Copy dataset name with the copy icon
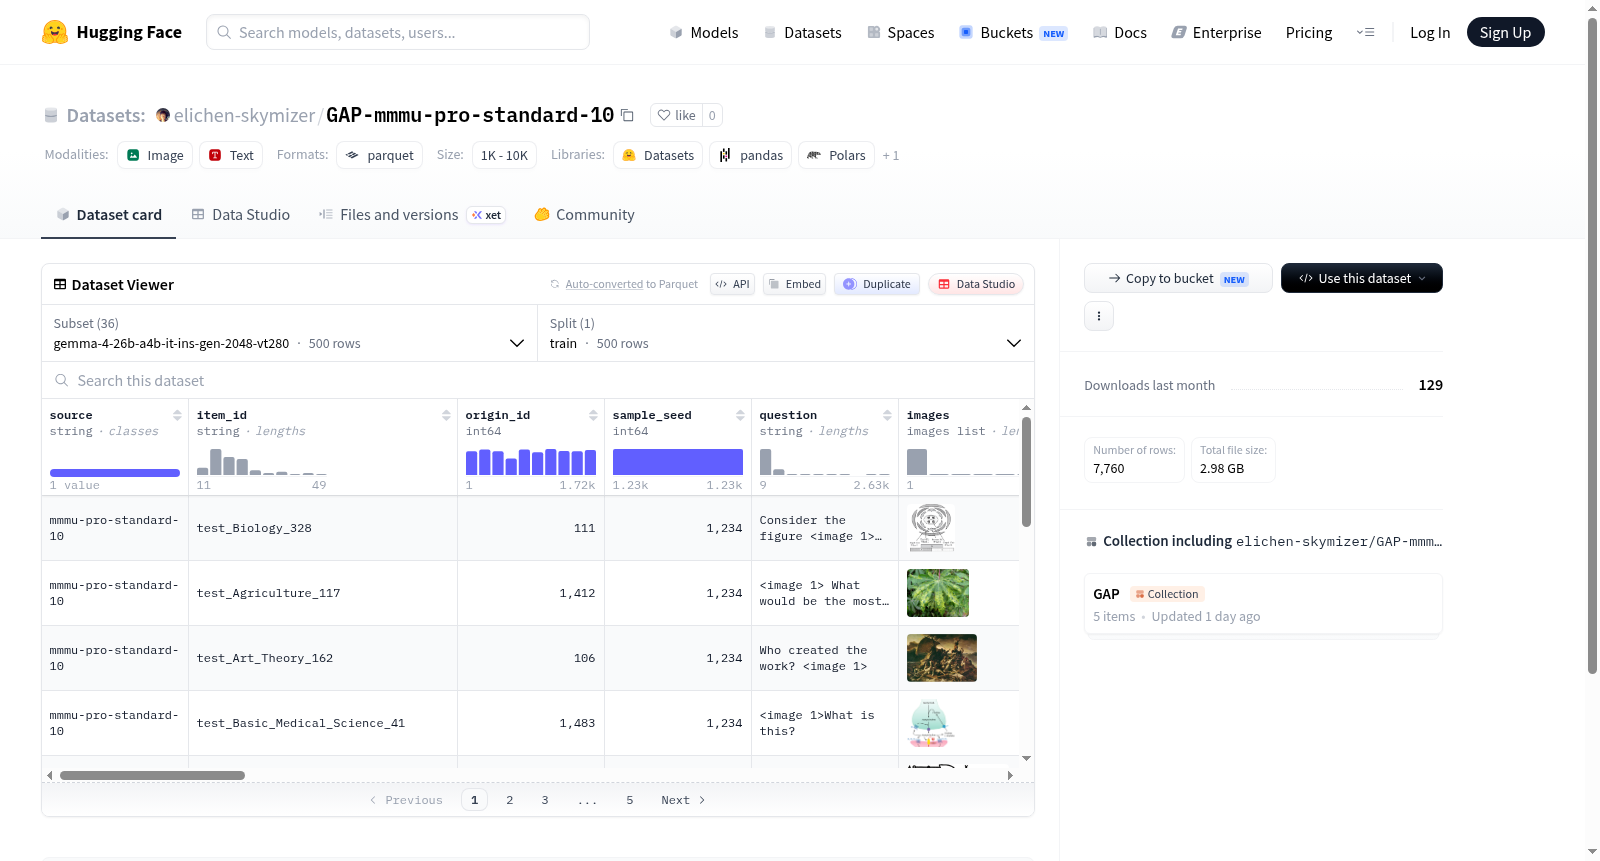This screenshot has height=861, width=1600. point(627,115)
